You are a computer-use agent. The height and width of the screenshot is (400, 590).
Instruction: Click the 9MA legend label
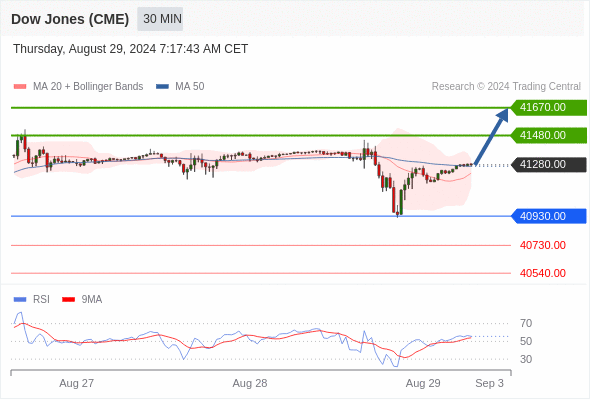(x=92, y=300)
